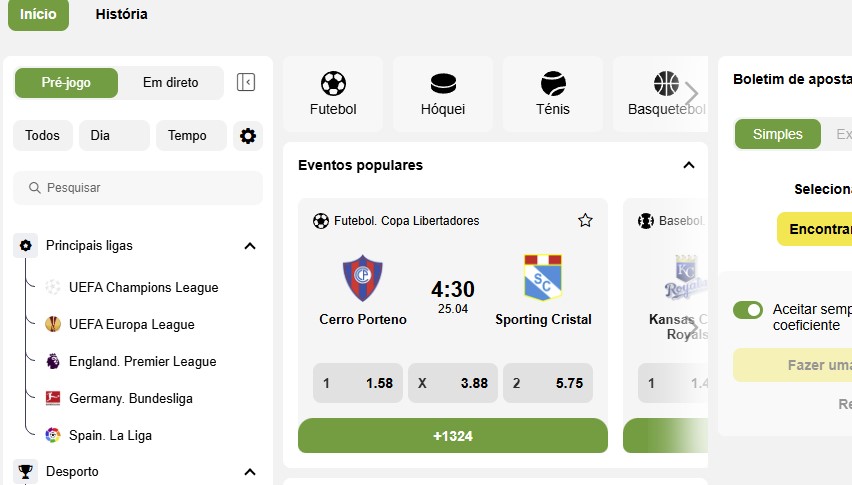Viewport: 852px width, 485px height.
Task: Choose the Hóquei puck icon
Action: tap(443, 84)
